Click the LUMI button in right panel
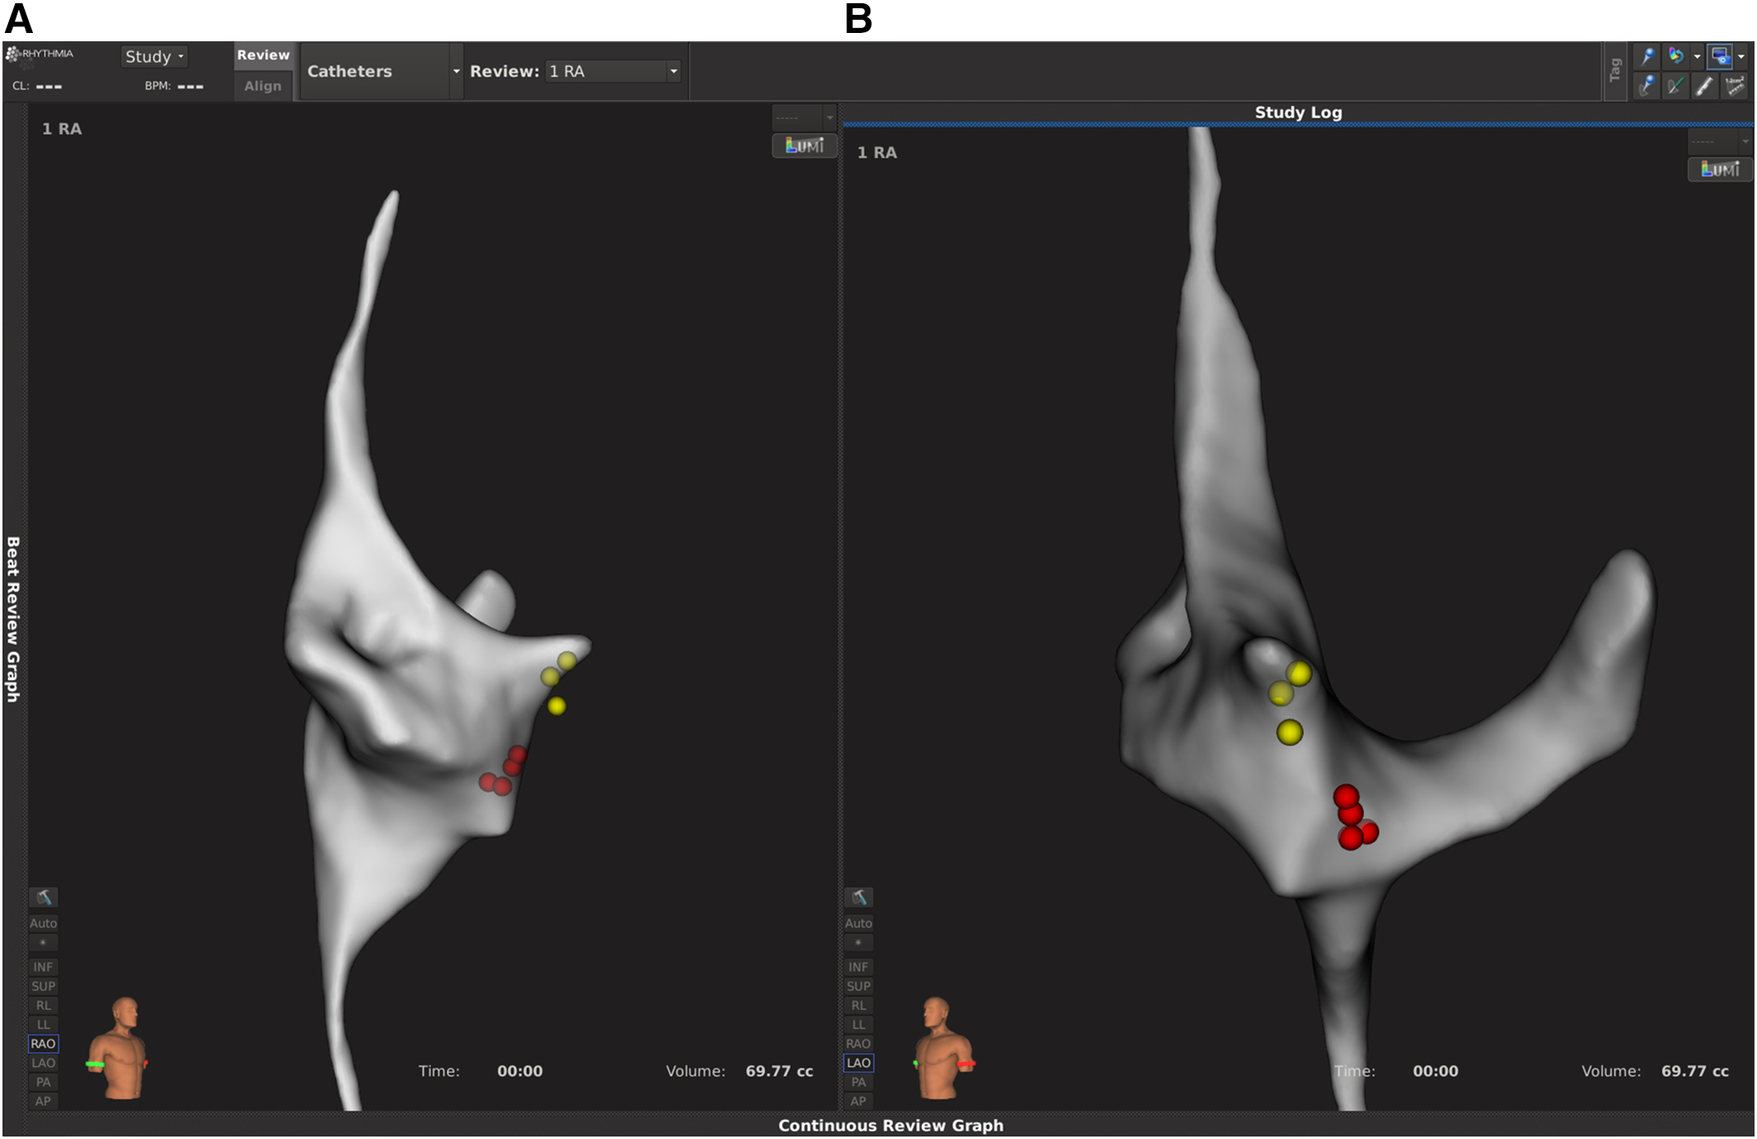Viewport: 1757px width, 1139px height. click(1719, 169)
